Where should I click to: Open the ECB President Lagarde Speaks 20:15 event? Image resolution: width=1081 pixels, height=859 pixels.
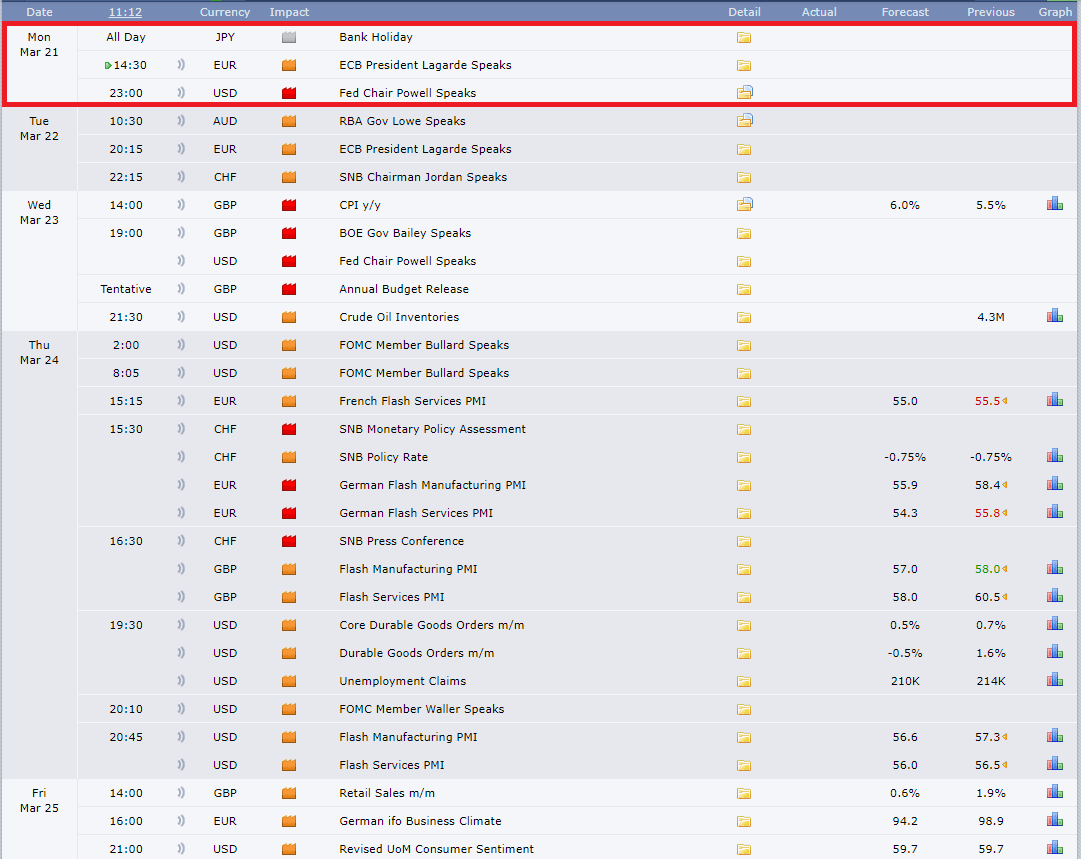[x=425, y=149]
